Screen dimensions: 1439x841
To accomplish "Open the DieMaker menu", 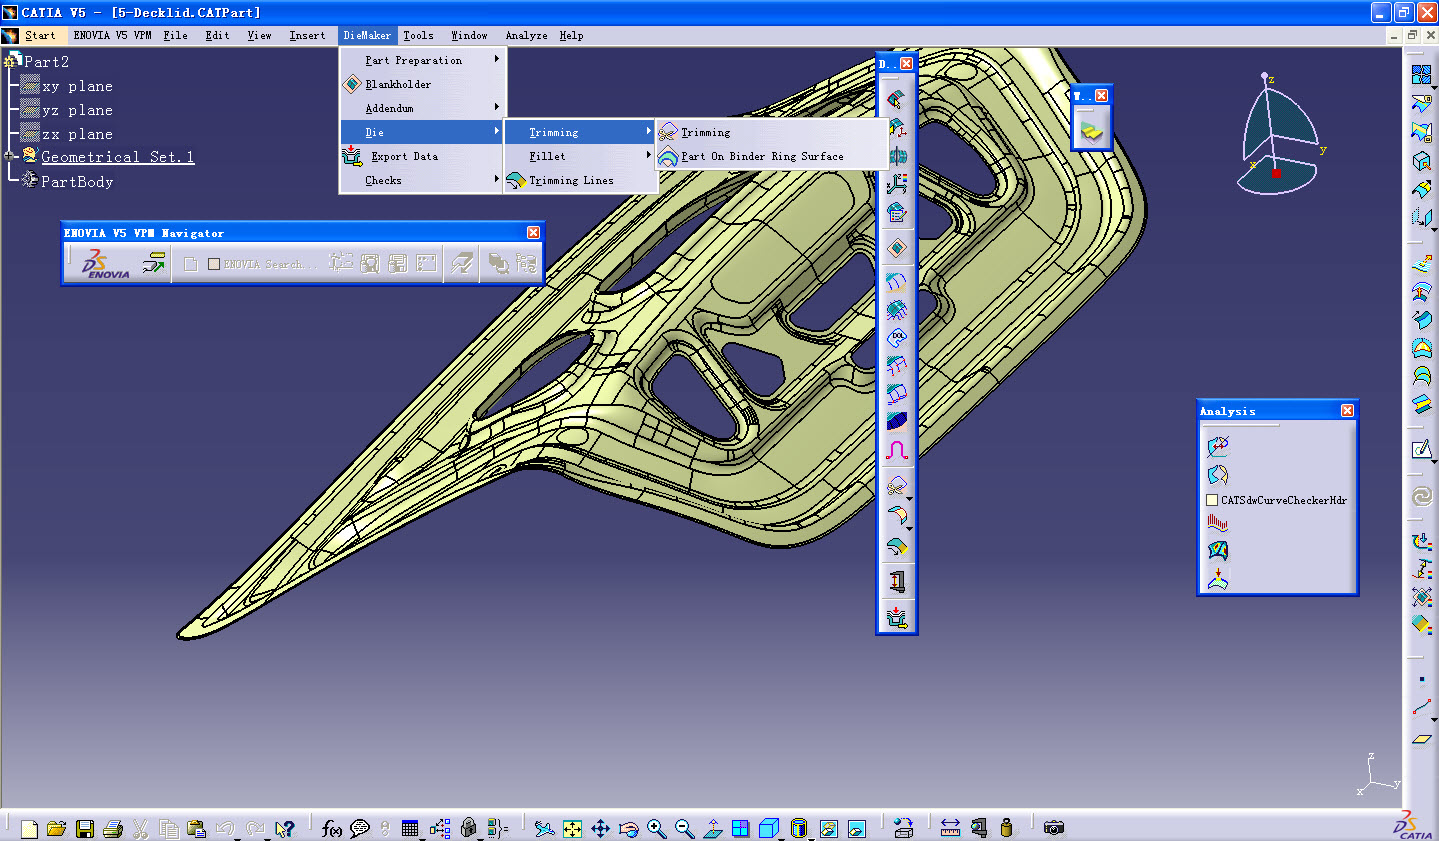I will [x=367, y=35].
